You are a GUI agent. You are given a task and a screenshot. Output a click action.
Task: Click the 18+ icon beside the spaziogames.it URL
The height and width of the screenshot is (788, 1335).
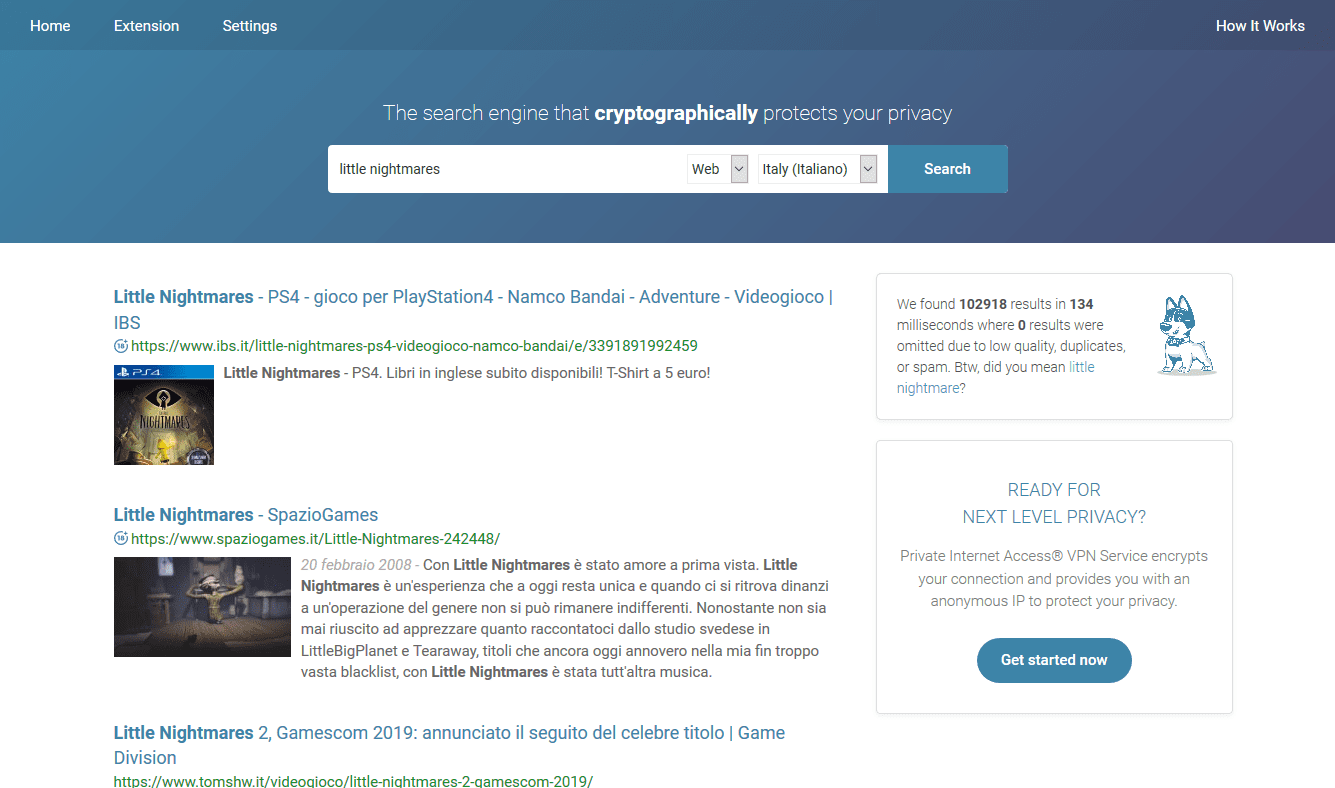121,538
